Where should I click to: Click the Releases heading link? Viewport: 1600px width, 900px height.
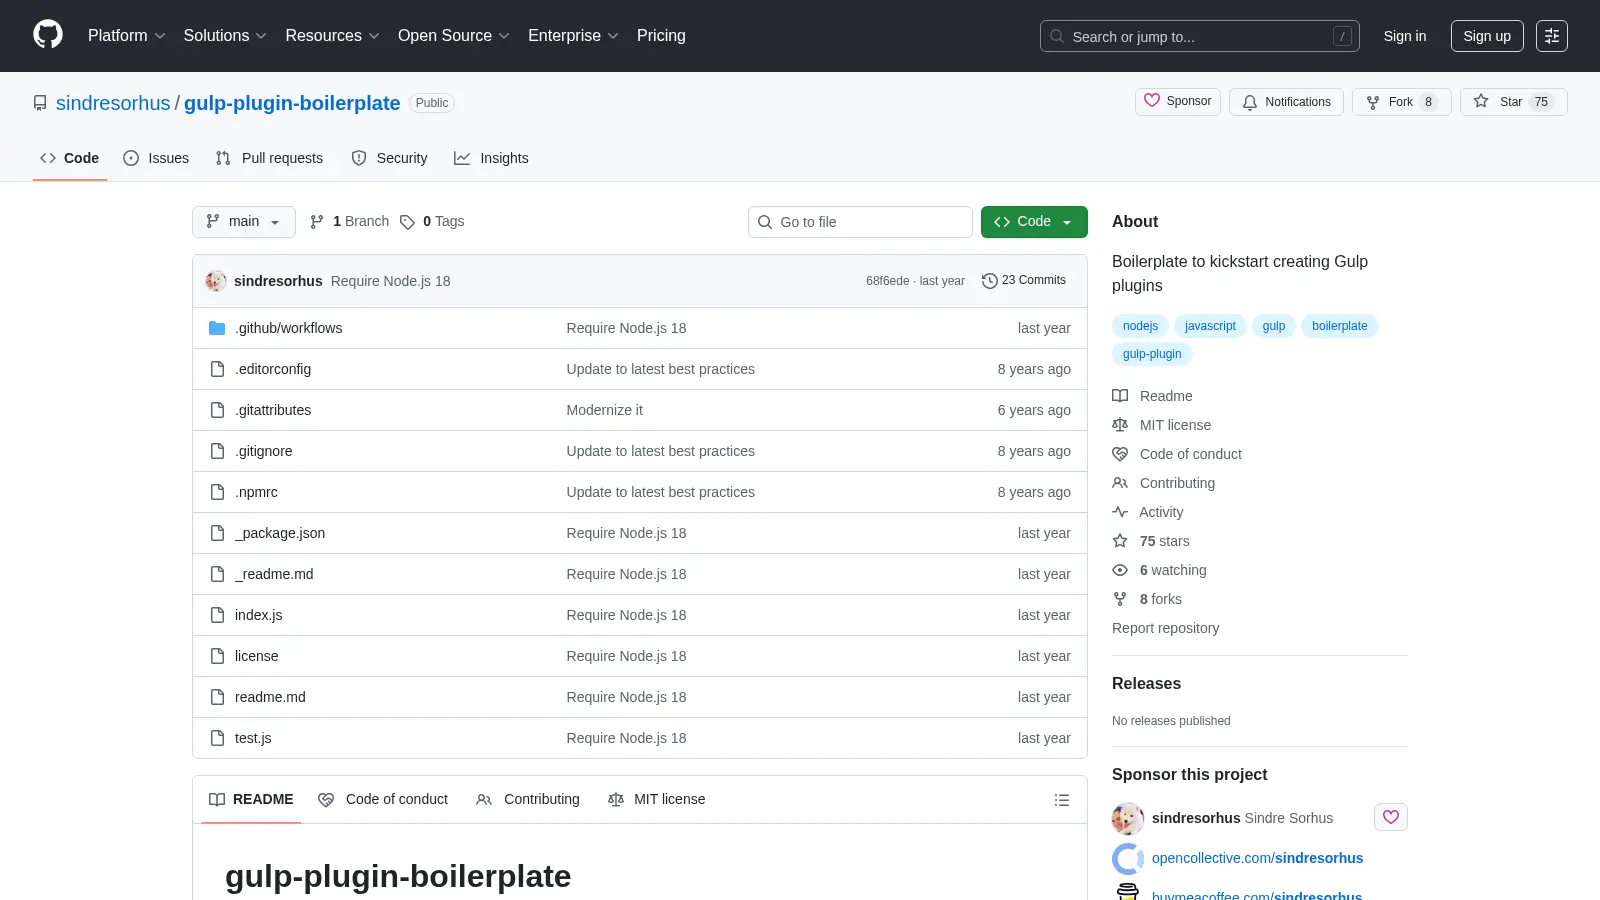(x=1146, y=684)
